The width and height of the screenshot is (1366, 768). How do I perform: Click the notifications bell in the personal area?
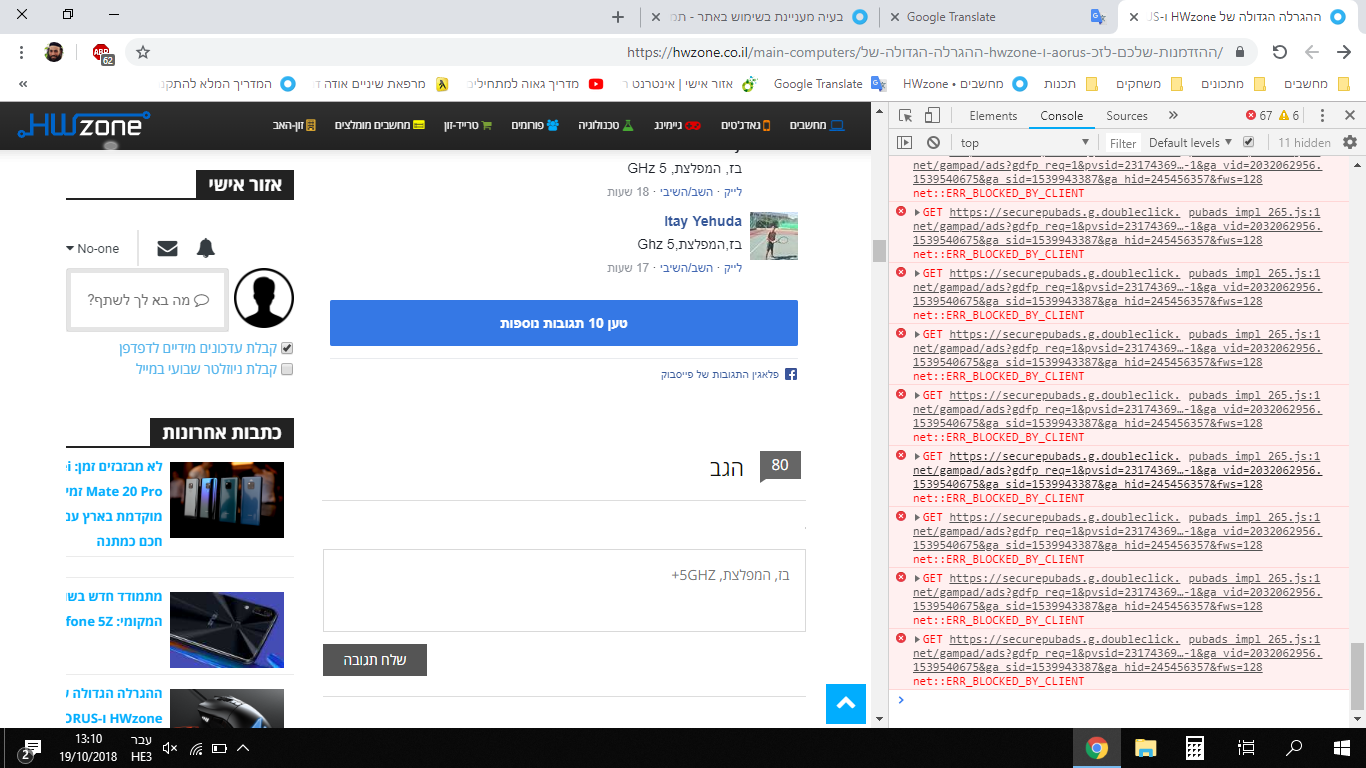pyautogui.click(x=206, y=248)
